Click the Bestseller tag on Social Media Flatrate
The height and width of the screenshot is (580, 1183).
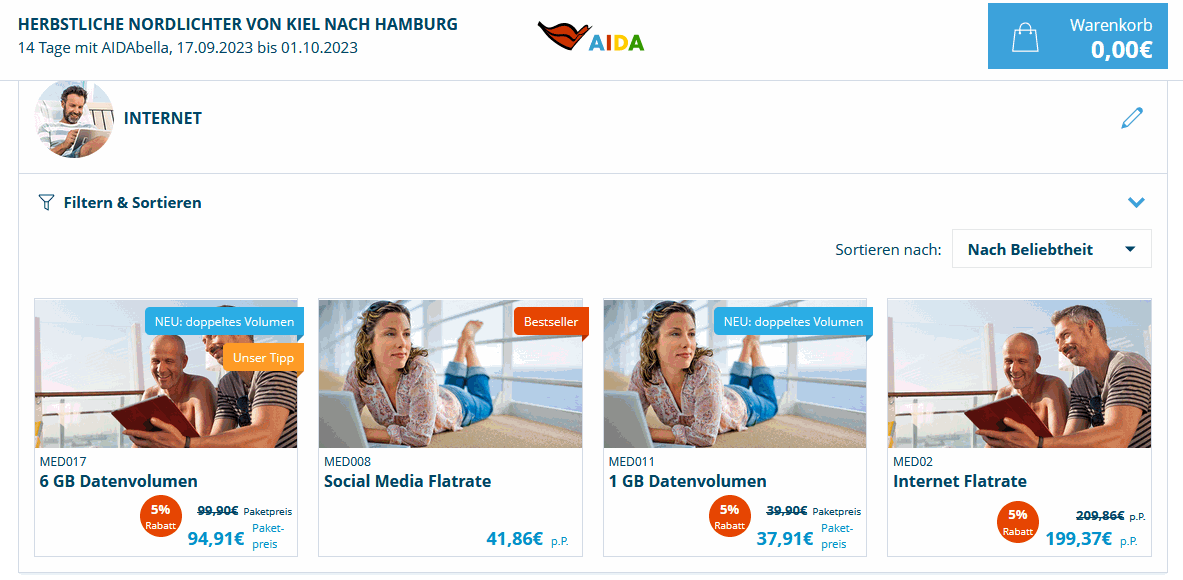551,322
